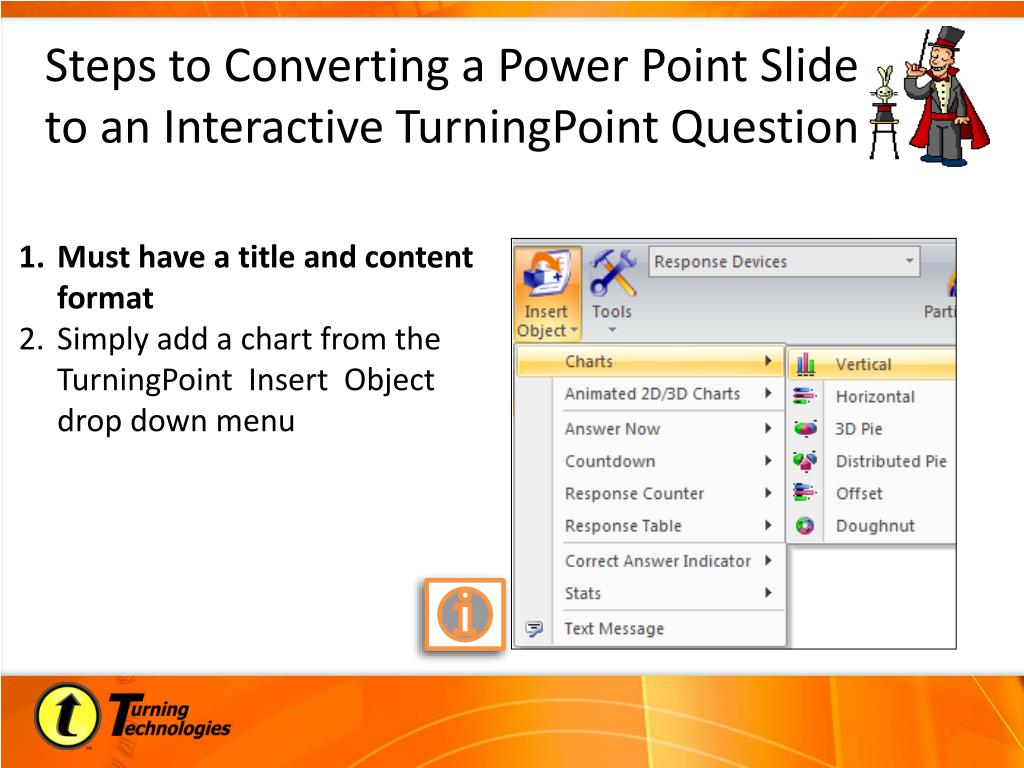1024x768 pixels.
Task: Choose the Distributed Pie submenu label
Action: coord(891,461)
